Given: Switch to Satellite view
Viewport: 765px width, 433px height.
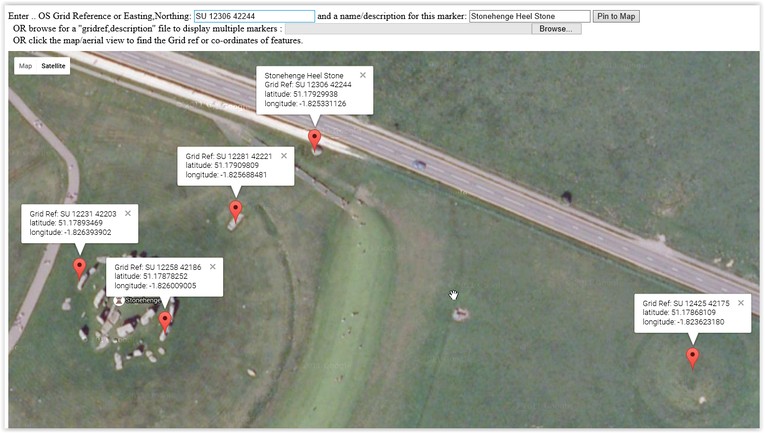Looking at the screenshot, I should (53, 66).
